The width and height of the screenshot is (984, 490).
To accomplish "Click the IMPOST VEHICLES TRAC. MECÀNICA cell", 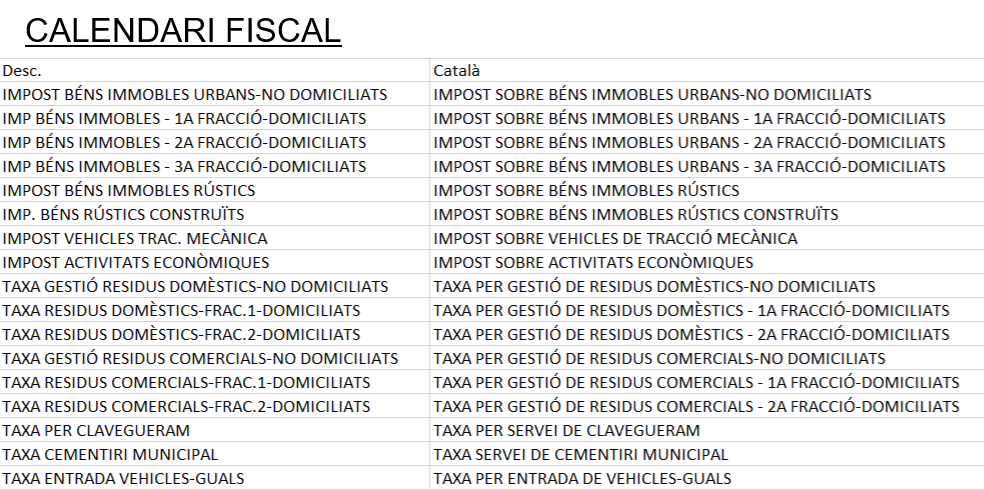I will [135, 239].
